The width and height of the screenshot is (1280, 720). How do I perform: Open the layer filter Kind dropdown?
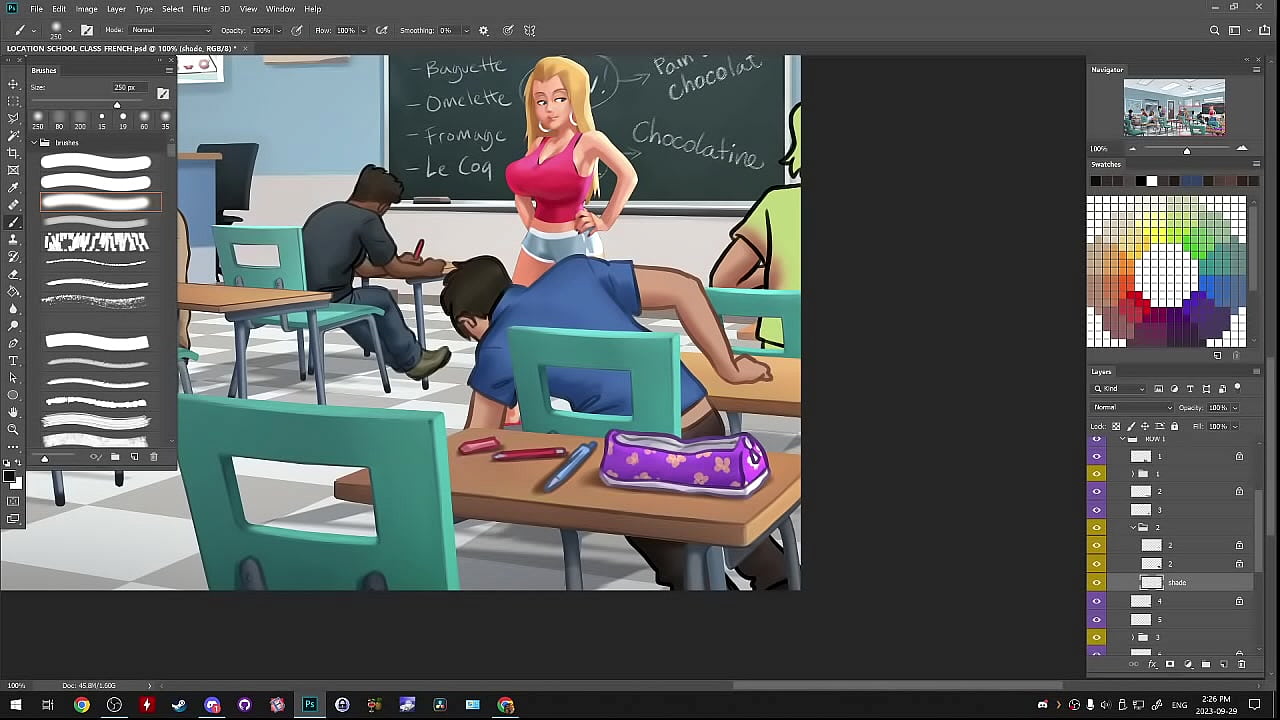[x=1120, y=389]
